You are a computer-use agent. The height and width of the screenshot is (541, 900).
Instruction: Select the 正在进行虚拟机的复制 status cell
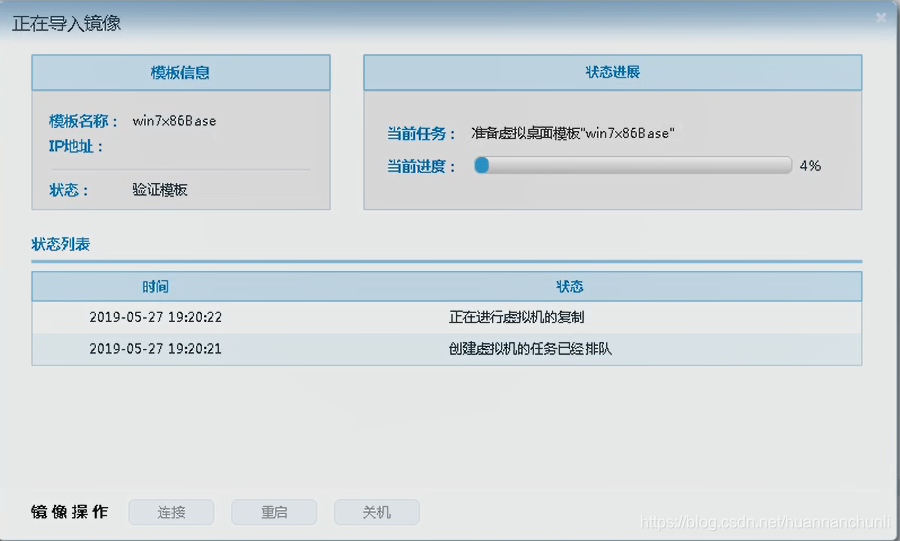coord(516,317)
